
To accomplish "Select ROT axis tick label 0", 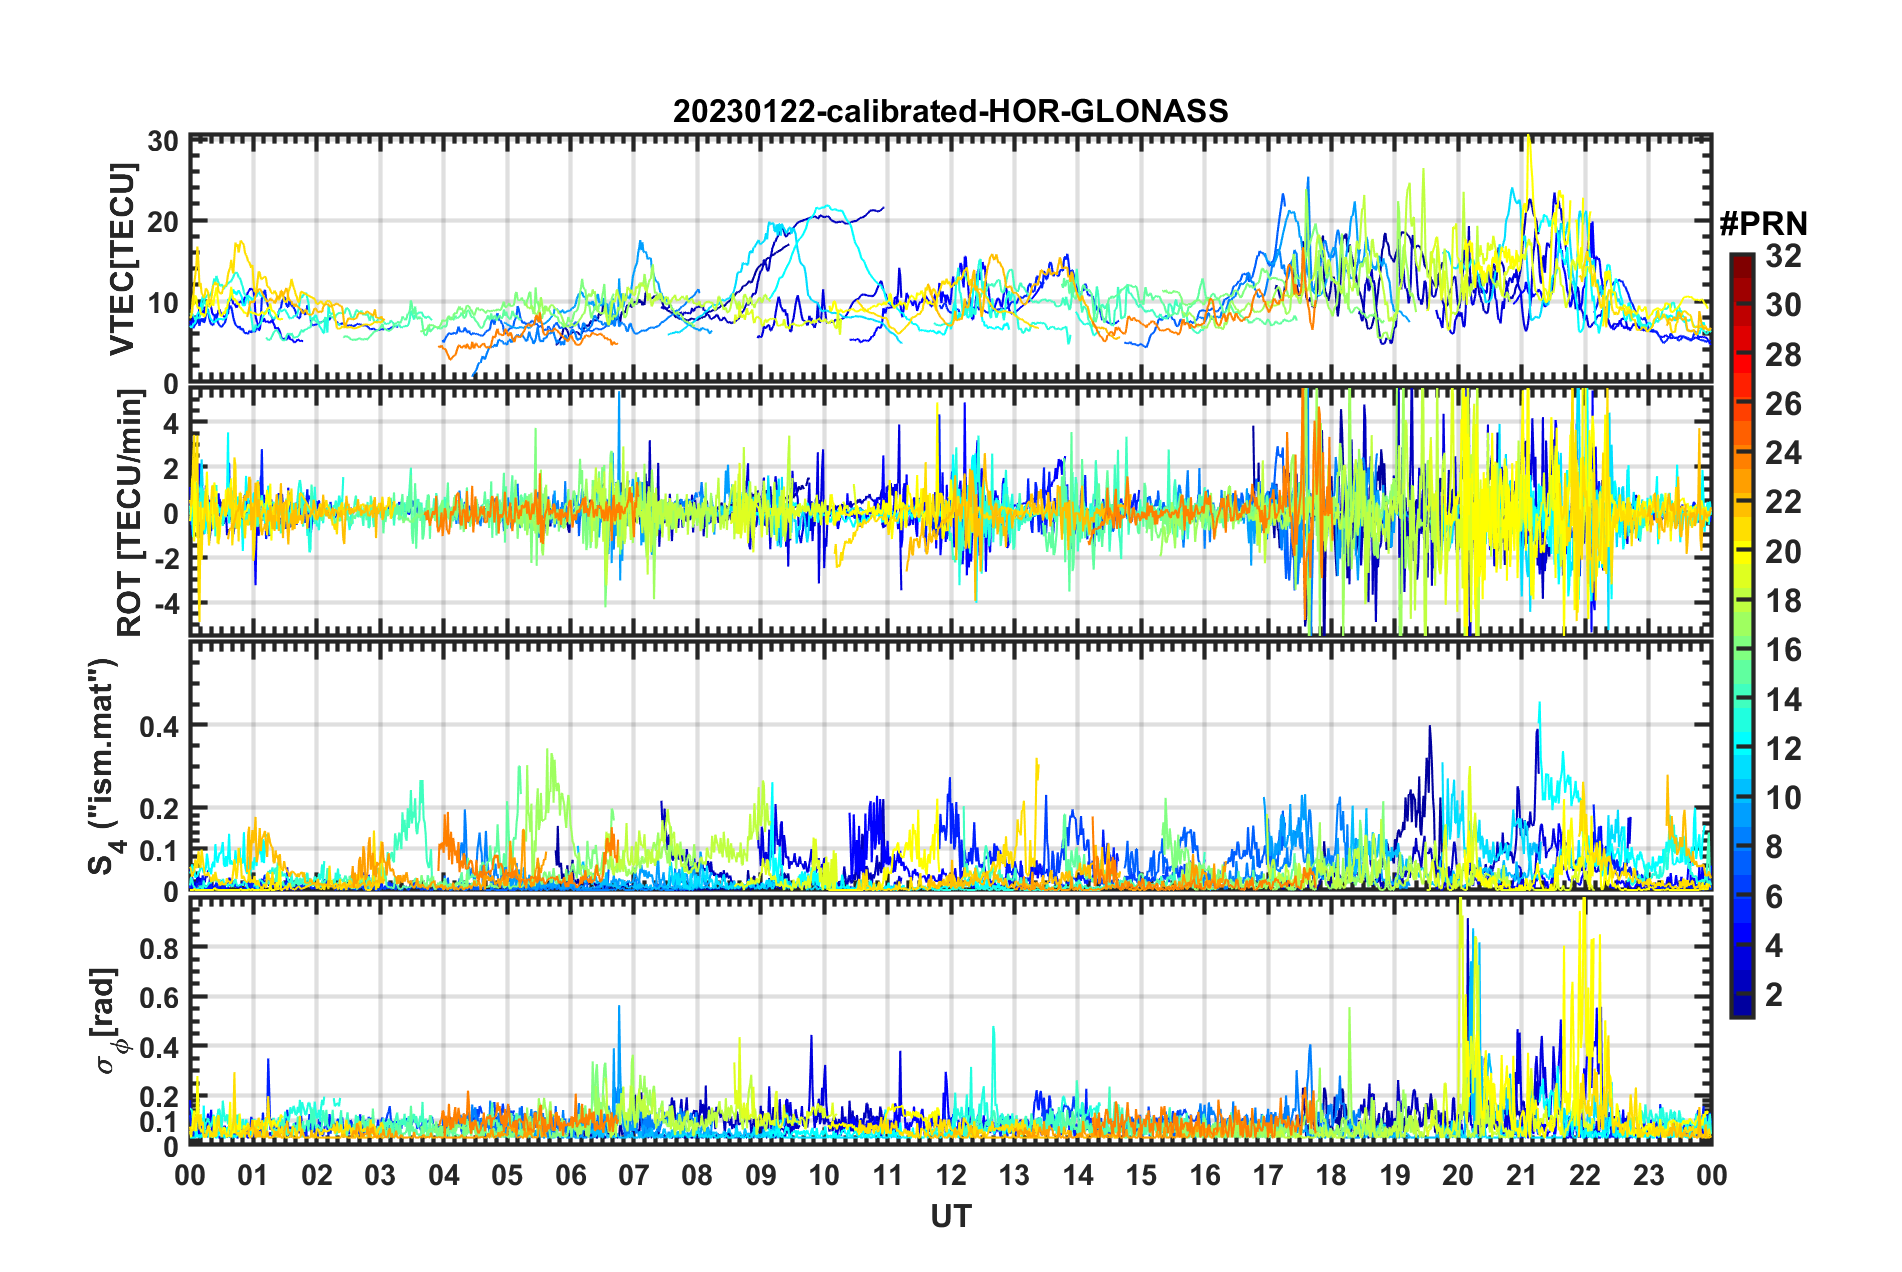I will (x=172, y=514).
